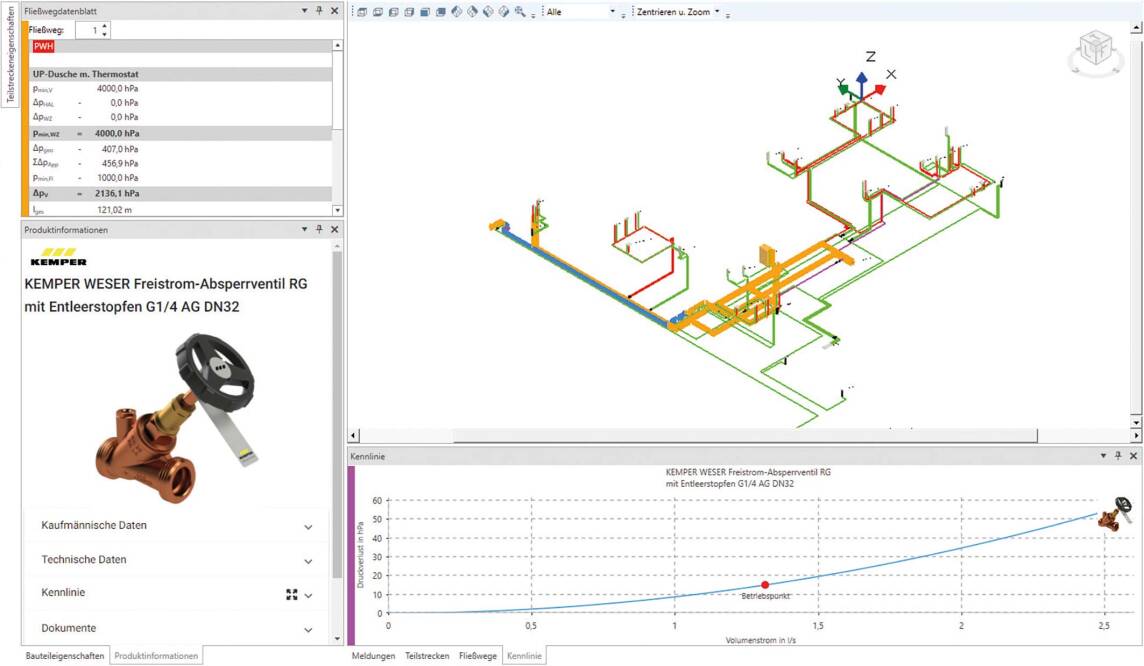Viewport: 1144px width, 666px height.
Task: Click Fließwegdatenblatt list scroll-up arrow
Action: pos(337,45)
